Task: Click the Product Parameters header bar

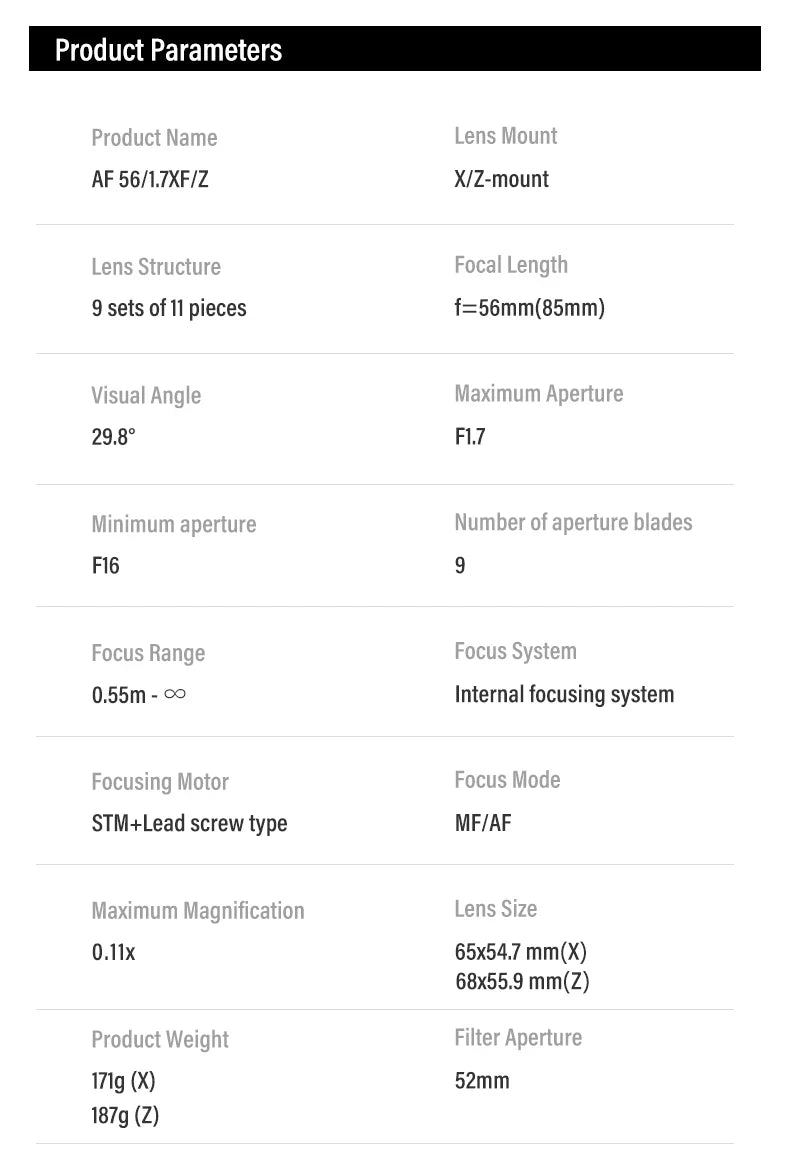Action: tap(394, 49)
